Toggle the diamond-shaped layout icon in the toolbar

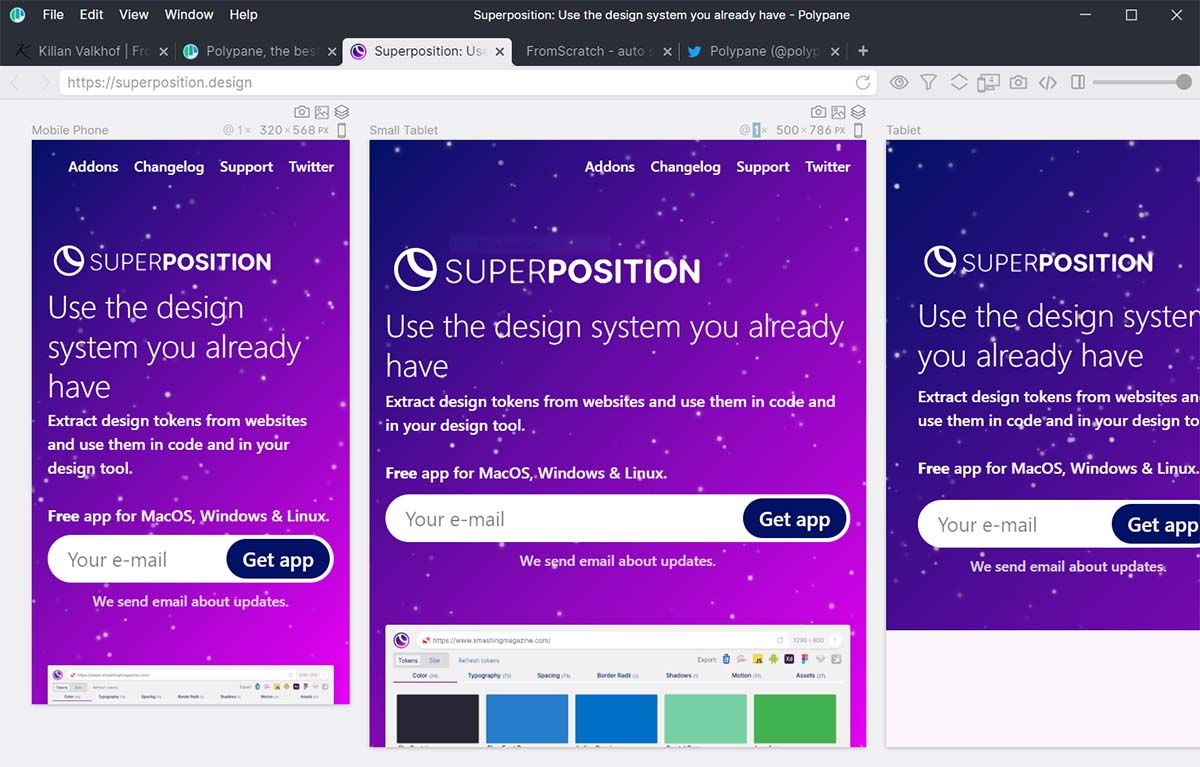[958, 82]
